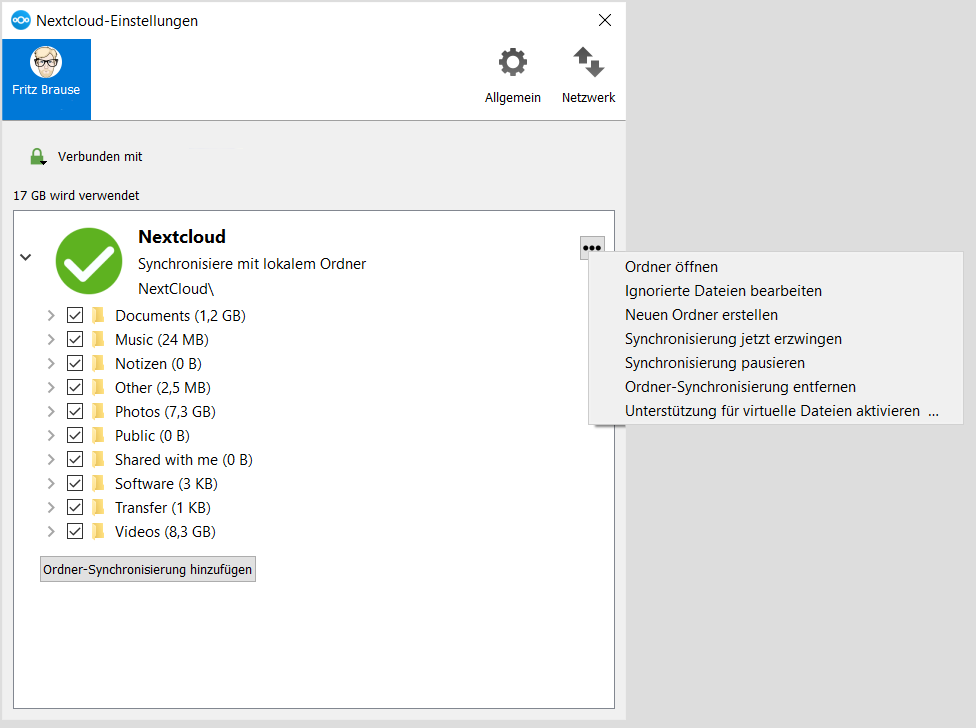The height and width of the screenshot is (728, 976).
Task: Select Ordner-Synchronisierung entfernen
Action: tap(776, 387)
